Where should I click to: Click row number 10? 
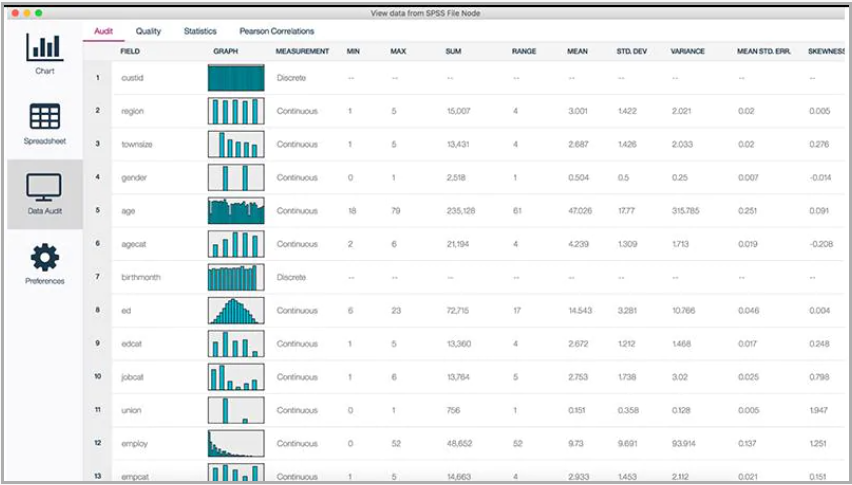(98, 376)
